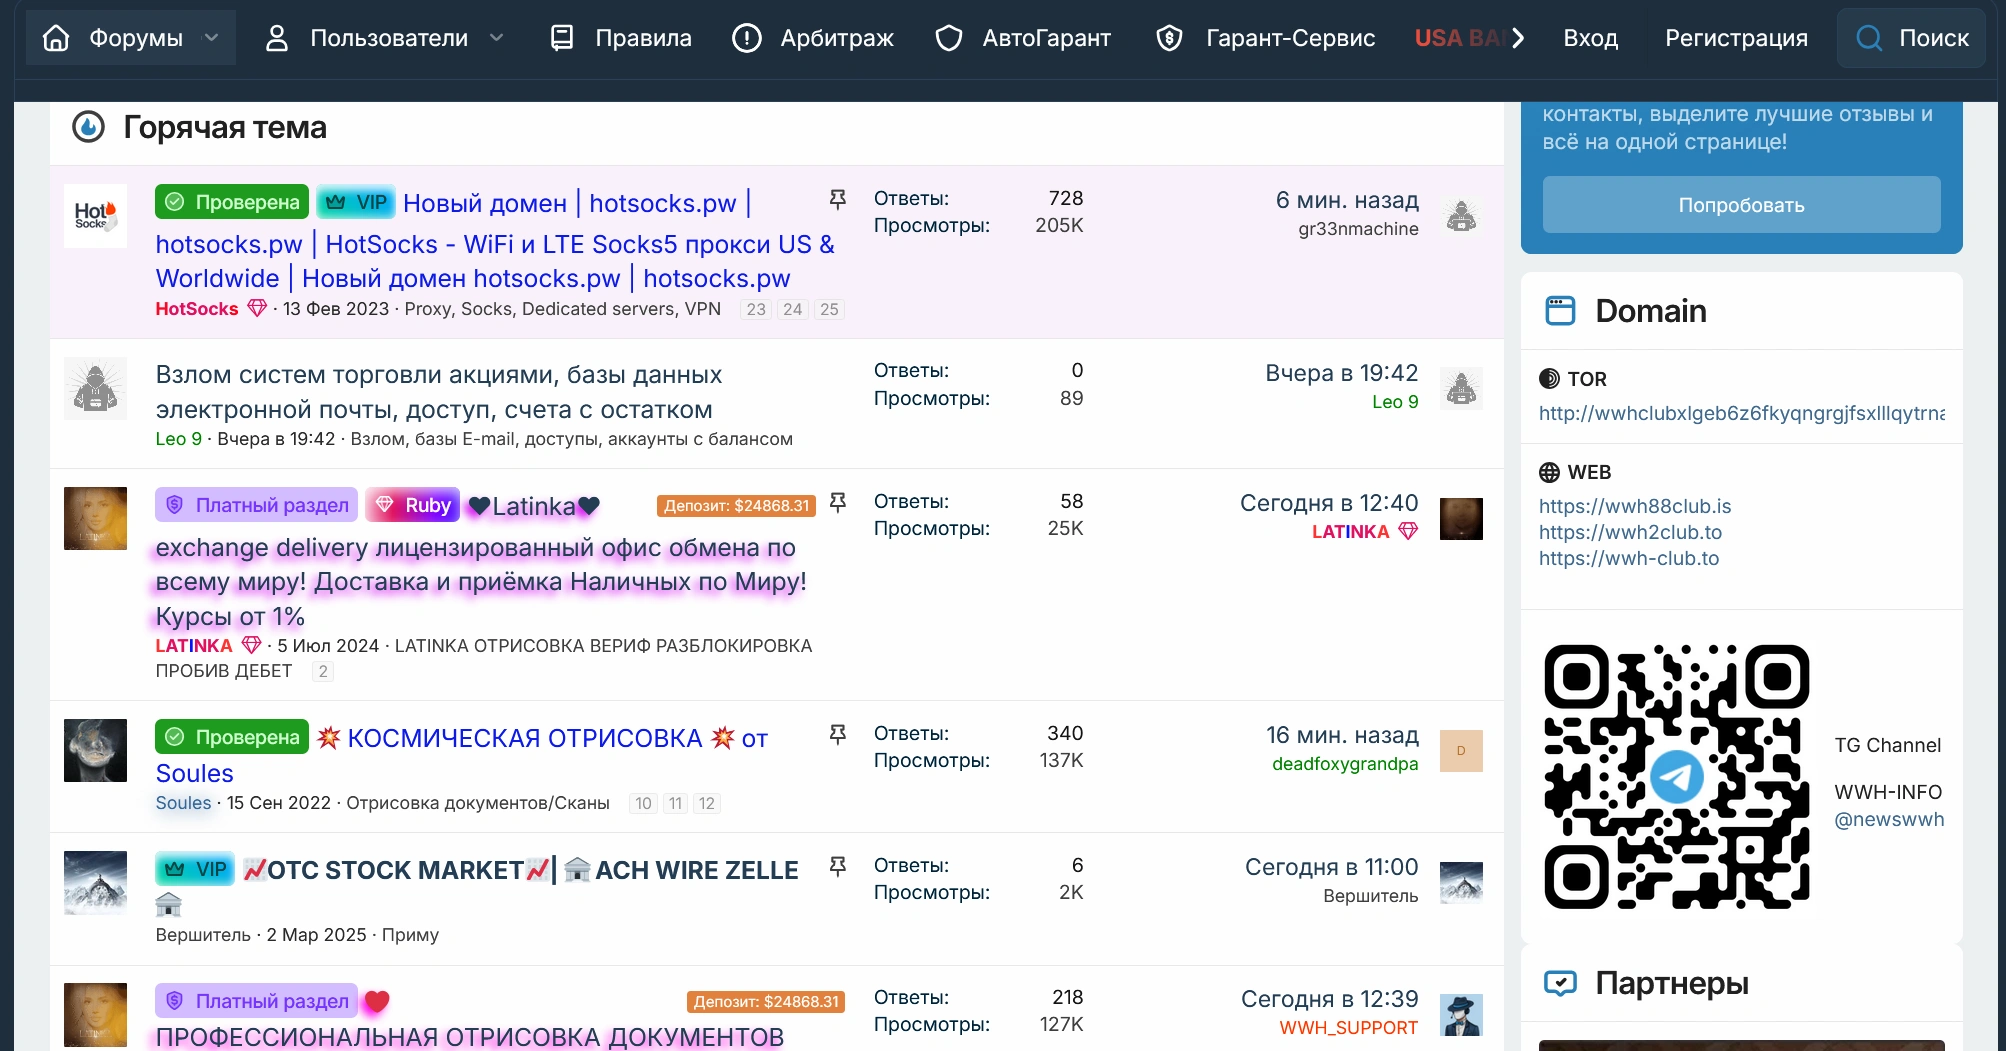Screen dimensions: 2006x1051
Task: Click the Горячая тема flame icon
Action: coord(89,127)
